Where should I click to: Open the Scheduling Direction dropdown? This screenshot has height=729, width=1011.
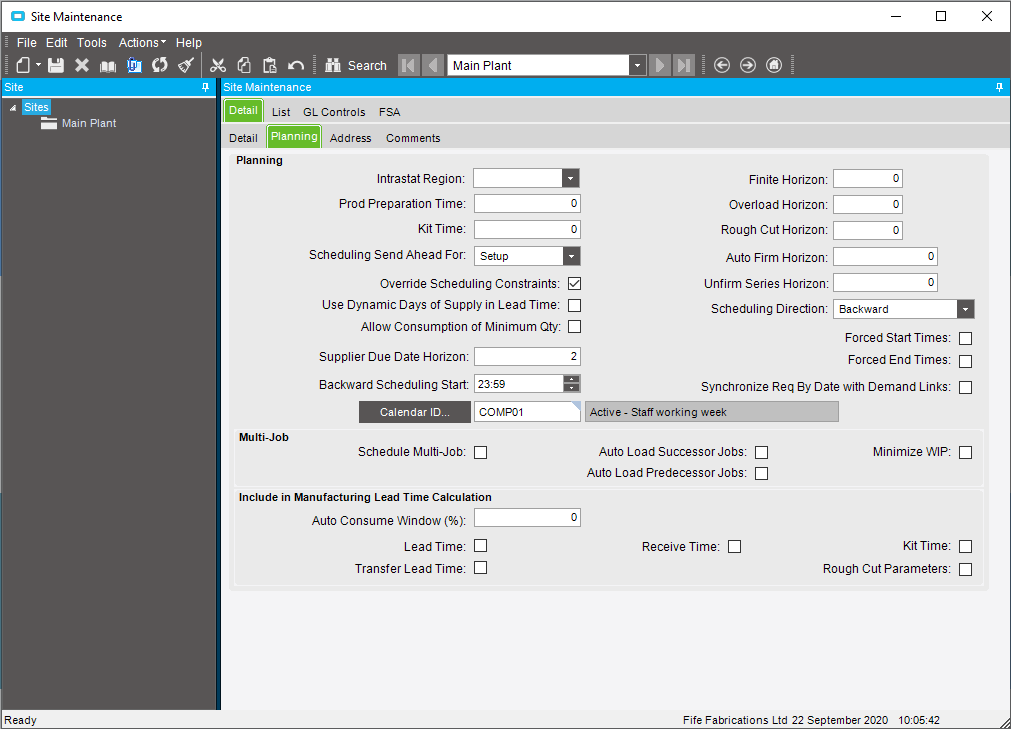coord(965,309)
